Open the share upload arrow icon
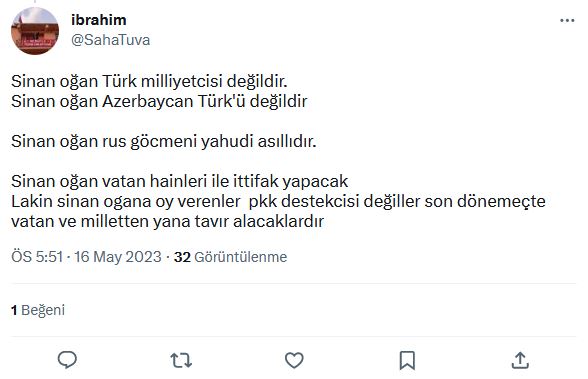 point(520,360)
